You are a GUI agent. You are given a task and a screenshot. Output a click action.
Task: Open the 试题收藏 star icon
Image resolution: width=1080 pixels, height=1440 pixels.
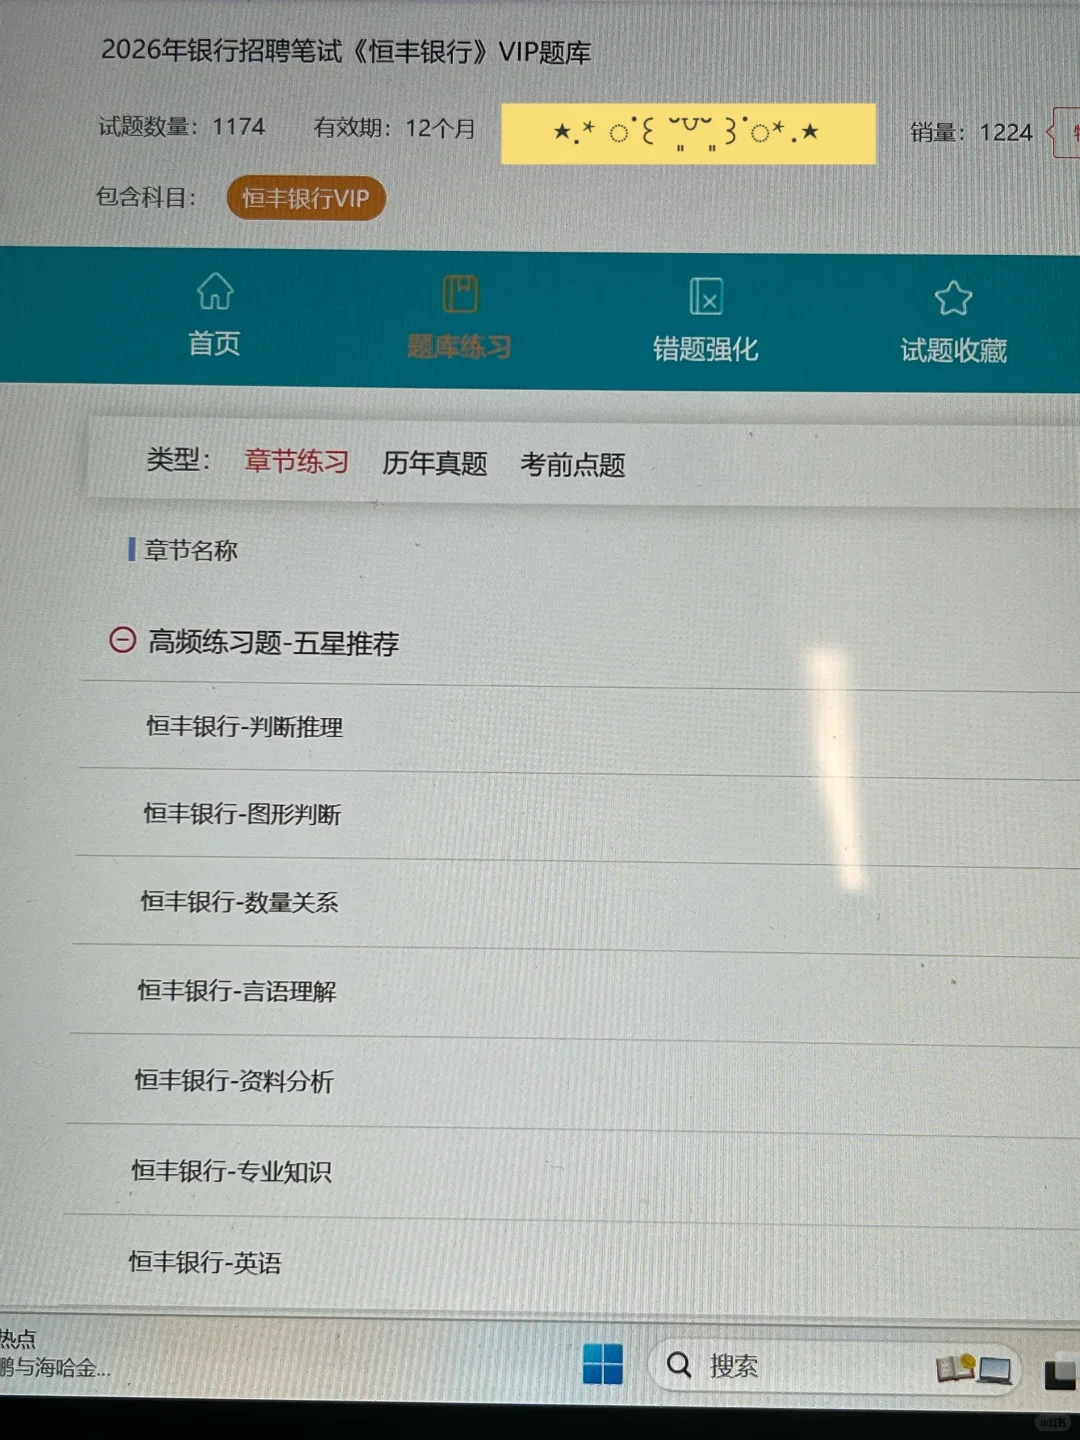pyautogui.click(x=953, y=298)
